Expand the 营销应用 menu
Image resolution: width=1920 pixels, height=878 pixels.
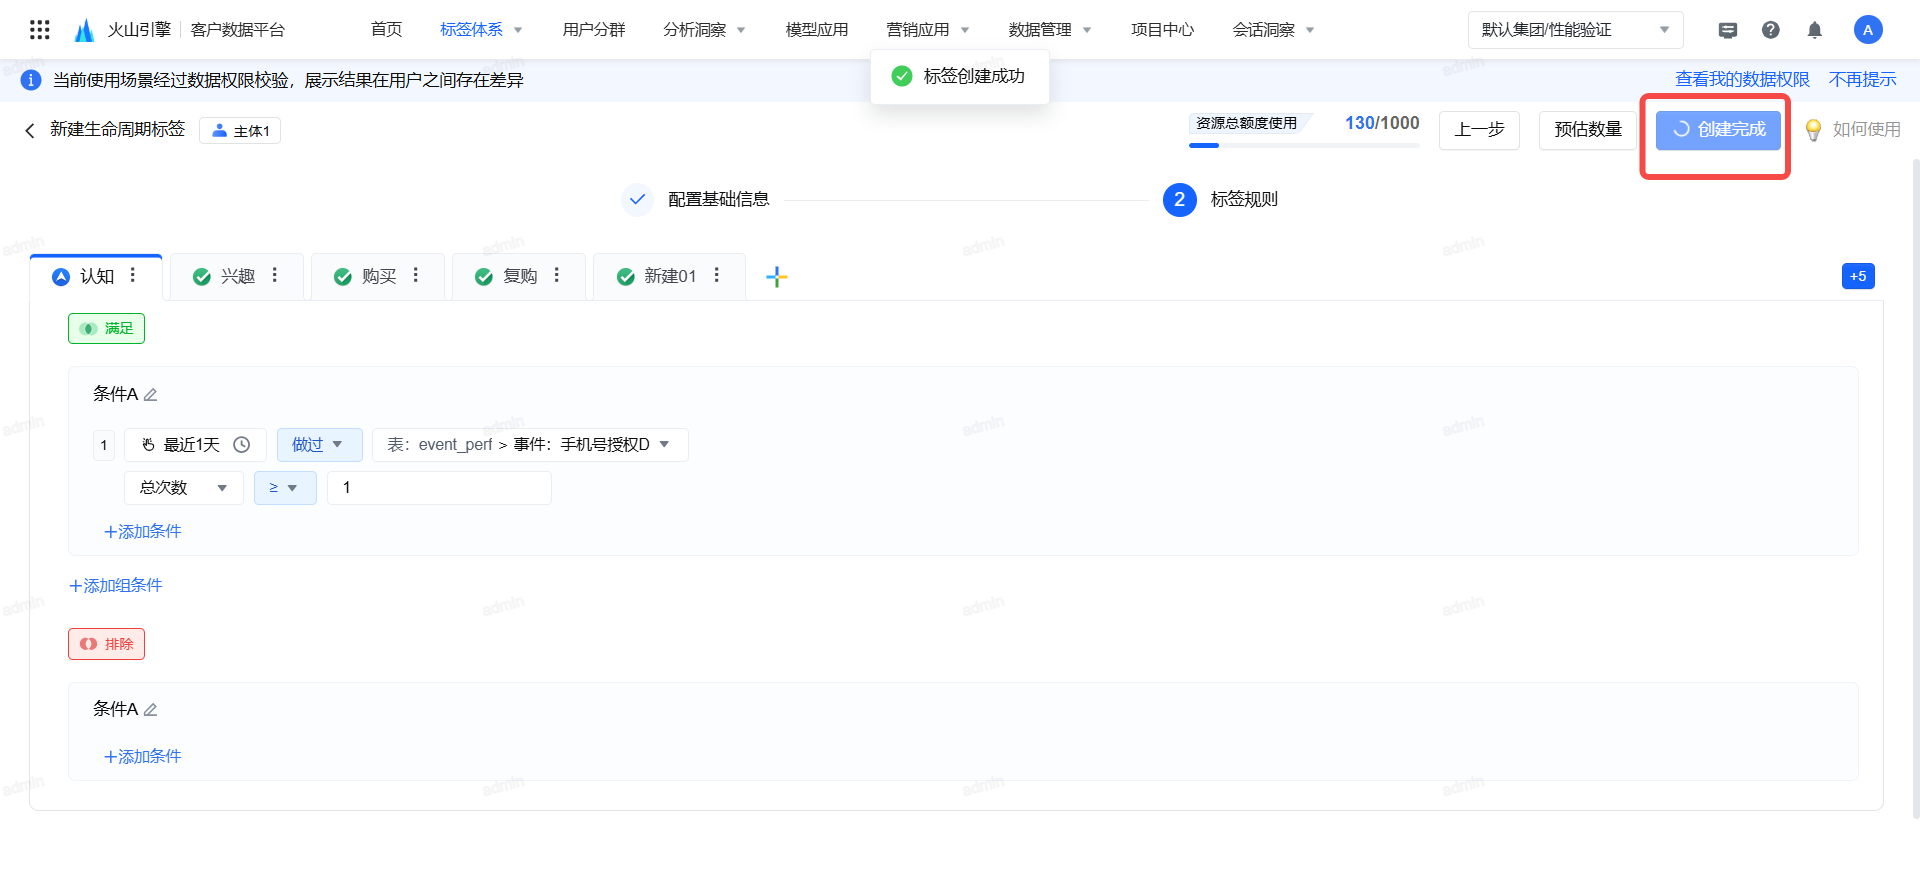coord(927,30)
